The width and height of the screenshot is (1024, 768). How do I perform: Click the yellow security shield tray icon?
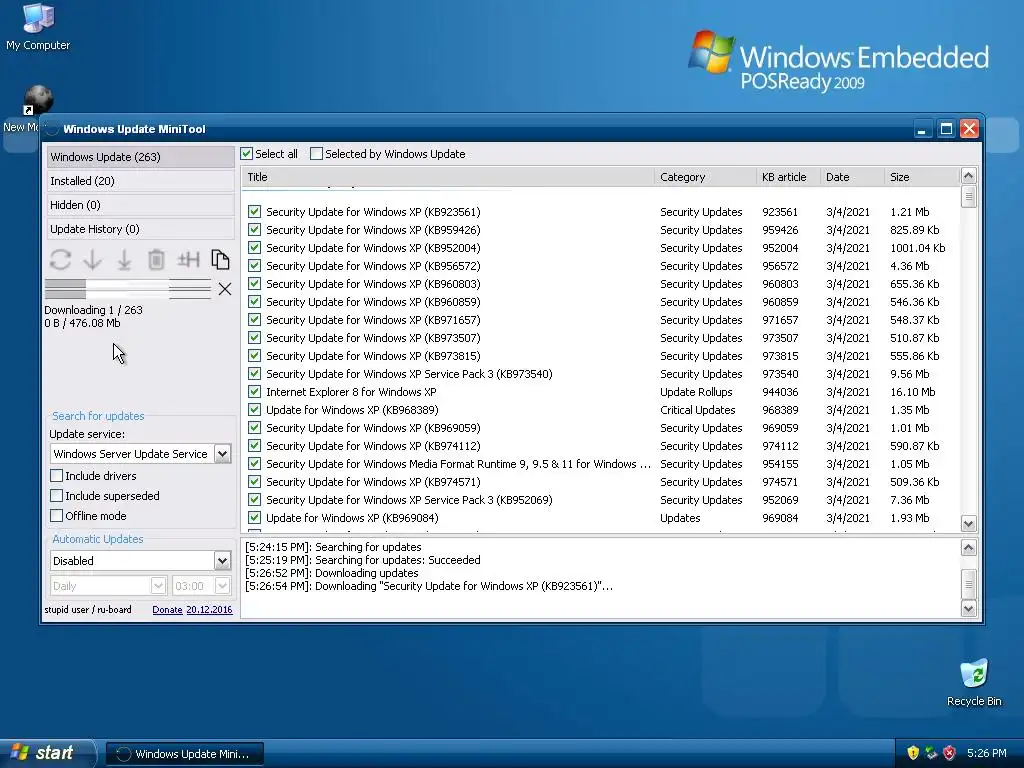tap(913, 753)
